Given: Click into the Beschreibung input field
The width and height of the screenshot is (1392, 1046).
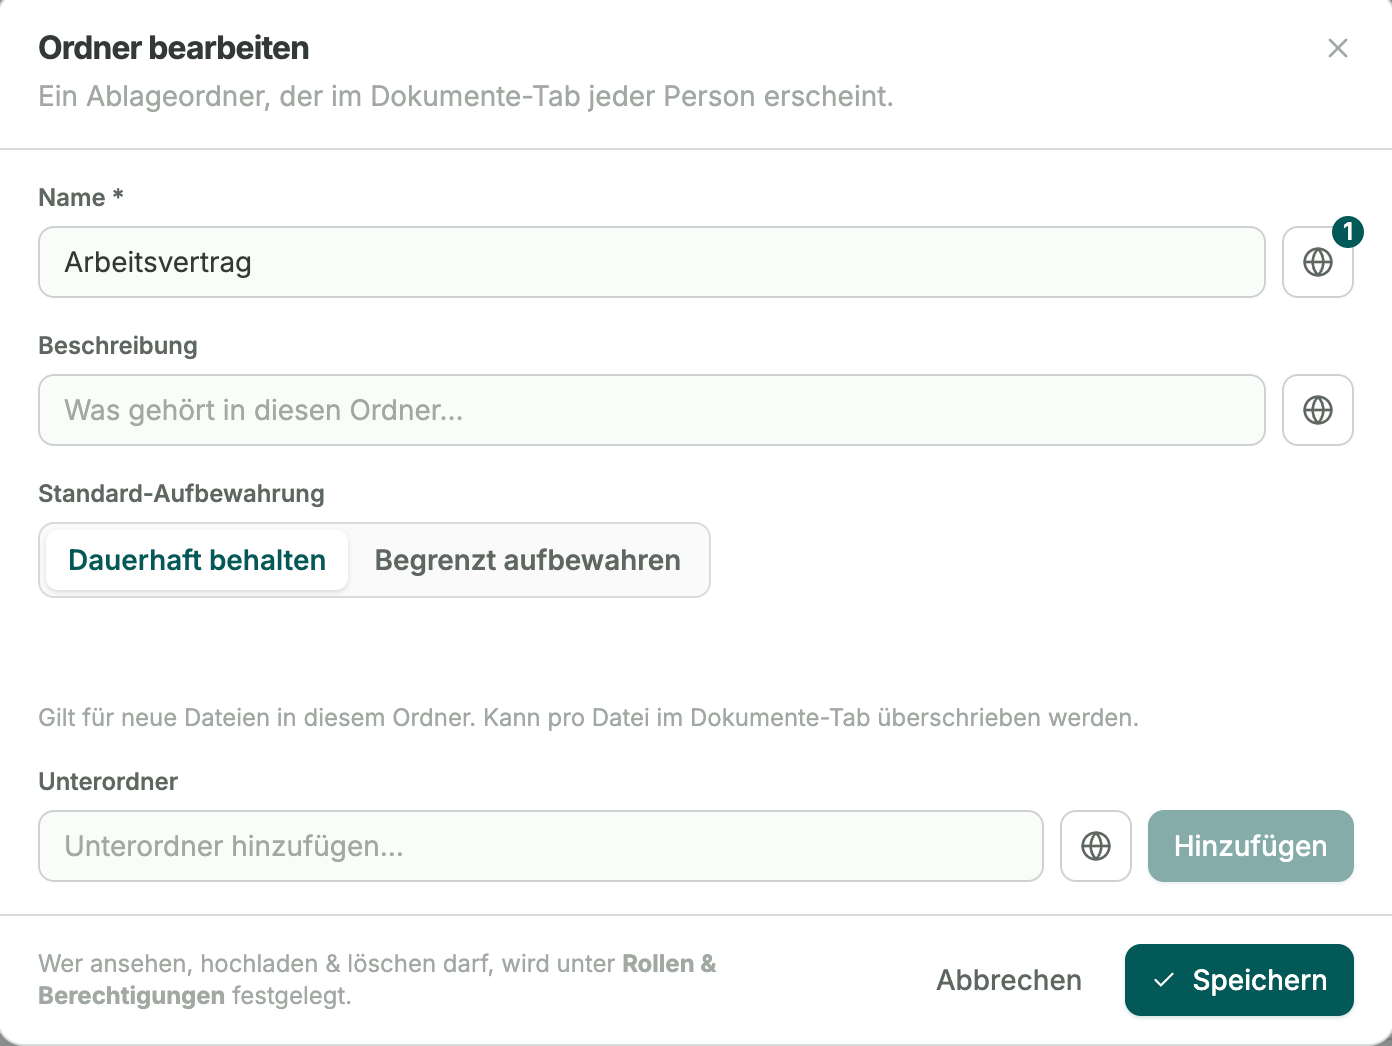Looking at the screenshot, I should (652, 410).
